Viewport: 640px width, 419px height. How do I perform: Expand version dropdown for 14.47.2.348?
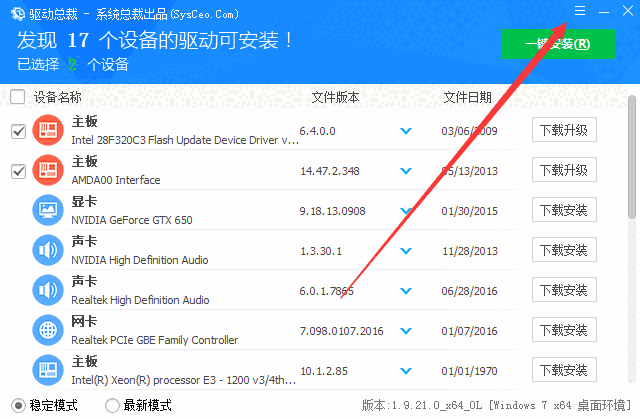[x=406, y=171]
